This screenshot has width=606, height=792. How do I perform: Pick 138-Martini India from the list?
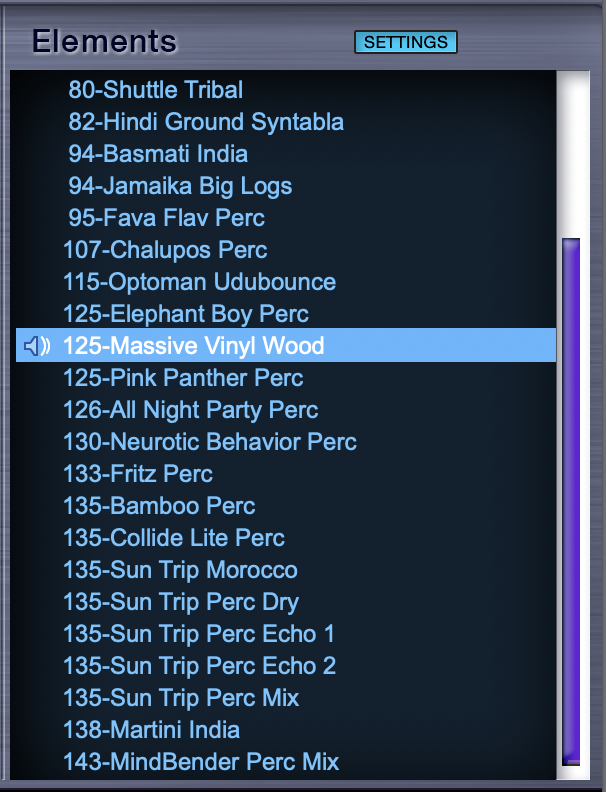point(151,730)
